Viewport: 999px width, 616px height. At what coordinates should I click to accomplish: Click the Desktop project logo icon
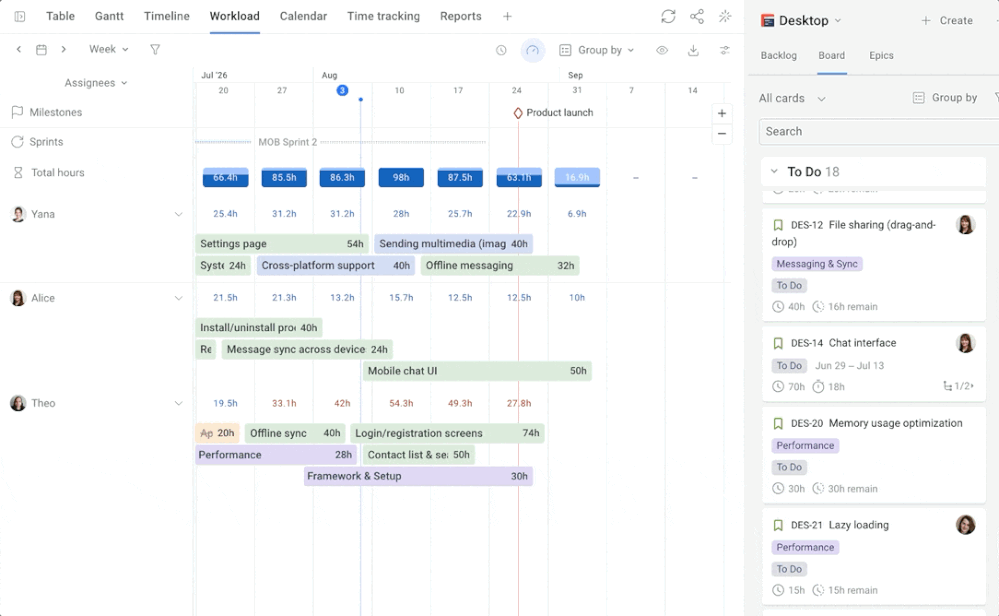tap(767, 20)
